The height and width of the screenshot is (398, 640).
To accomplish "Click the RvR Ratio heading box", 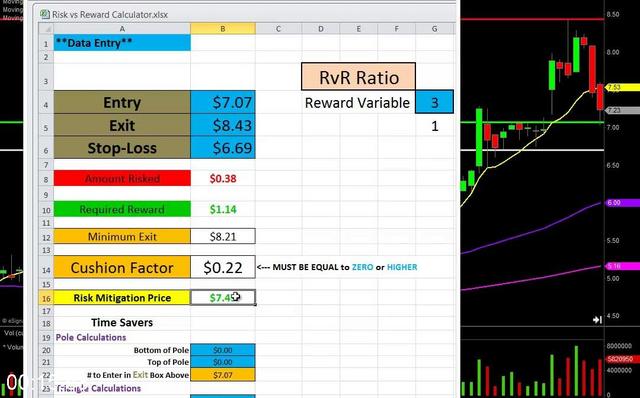I will click(x=358, y=76).
